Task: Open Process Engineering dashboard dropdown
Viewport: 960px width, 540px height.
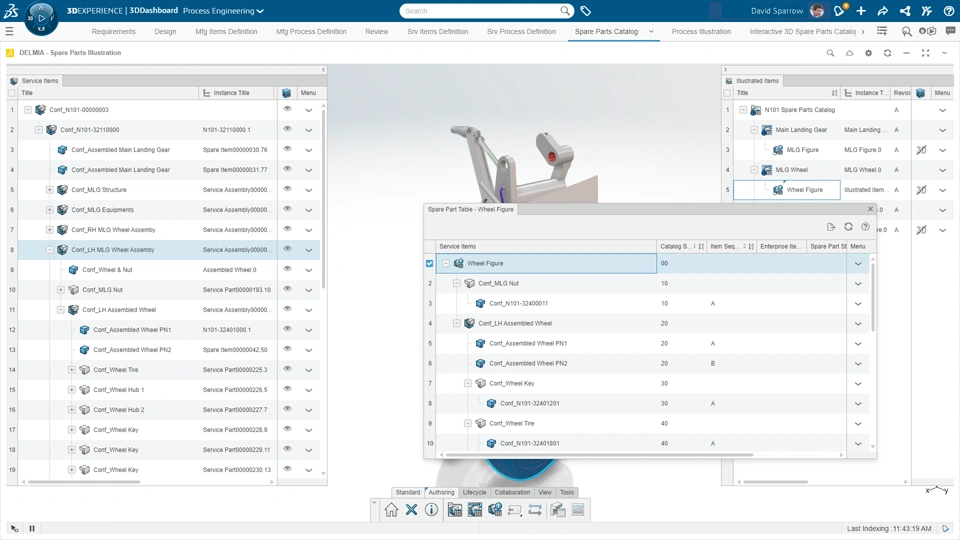Action: [260, 11]
